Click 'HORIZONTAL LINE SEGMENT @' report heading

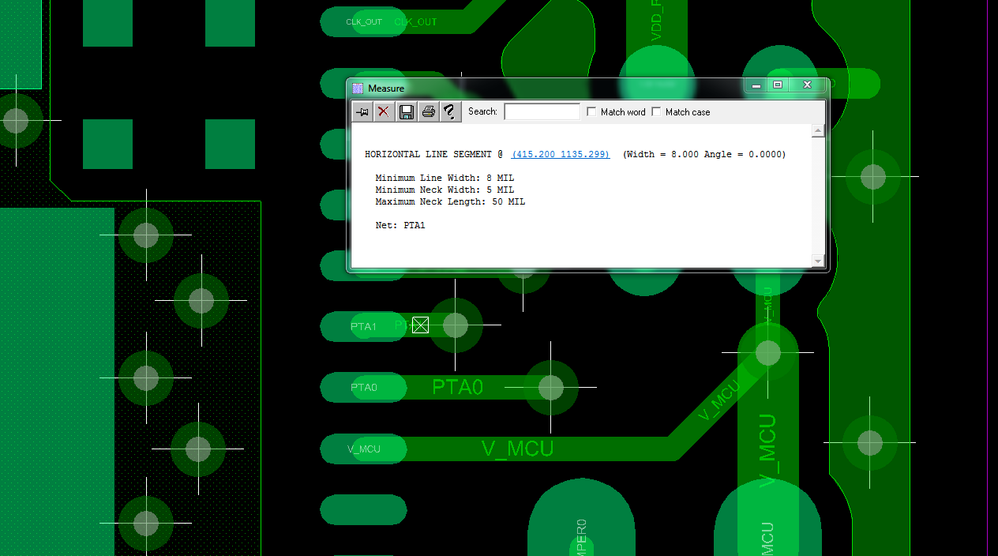point(433,154)
